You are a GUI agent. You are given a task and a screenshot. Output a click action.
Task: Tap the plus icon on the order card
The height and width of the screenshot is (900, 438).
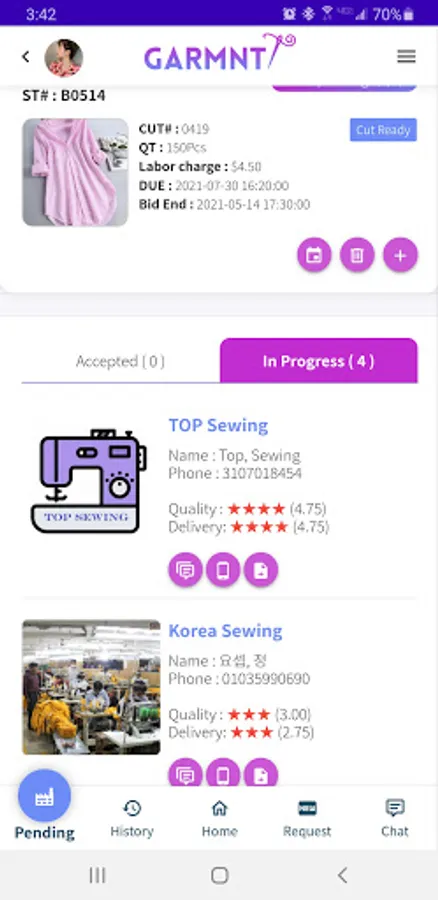click(400, 255)
